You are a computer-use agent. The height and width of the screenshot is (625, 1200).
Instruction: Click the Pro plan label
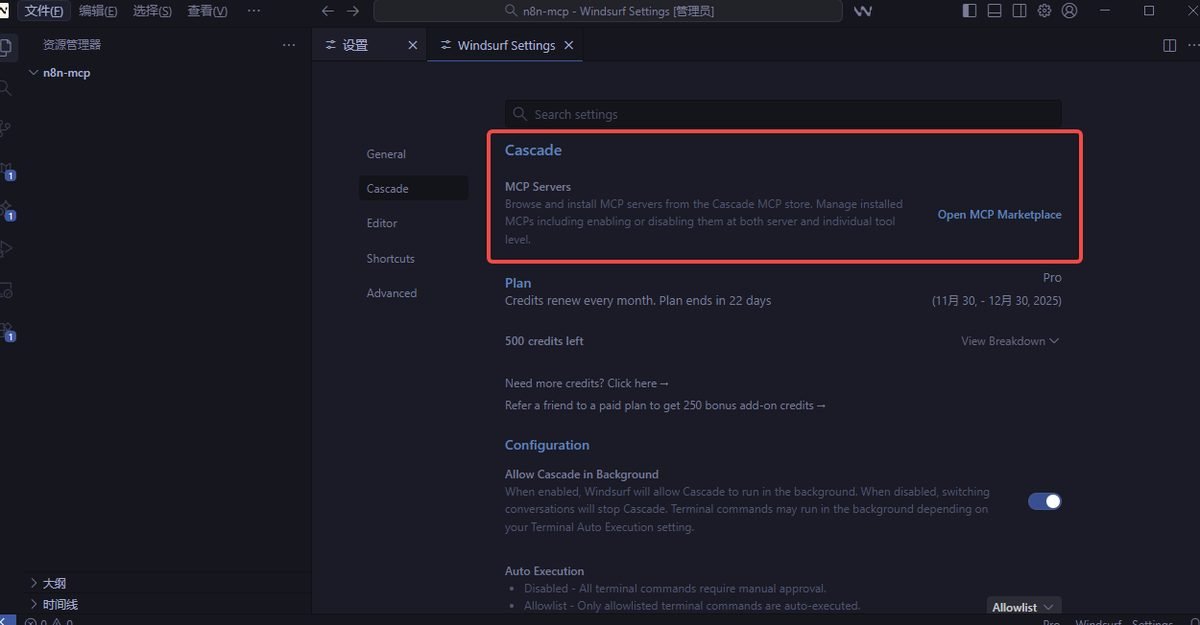1052,278
